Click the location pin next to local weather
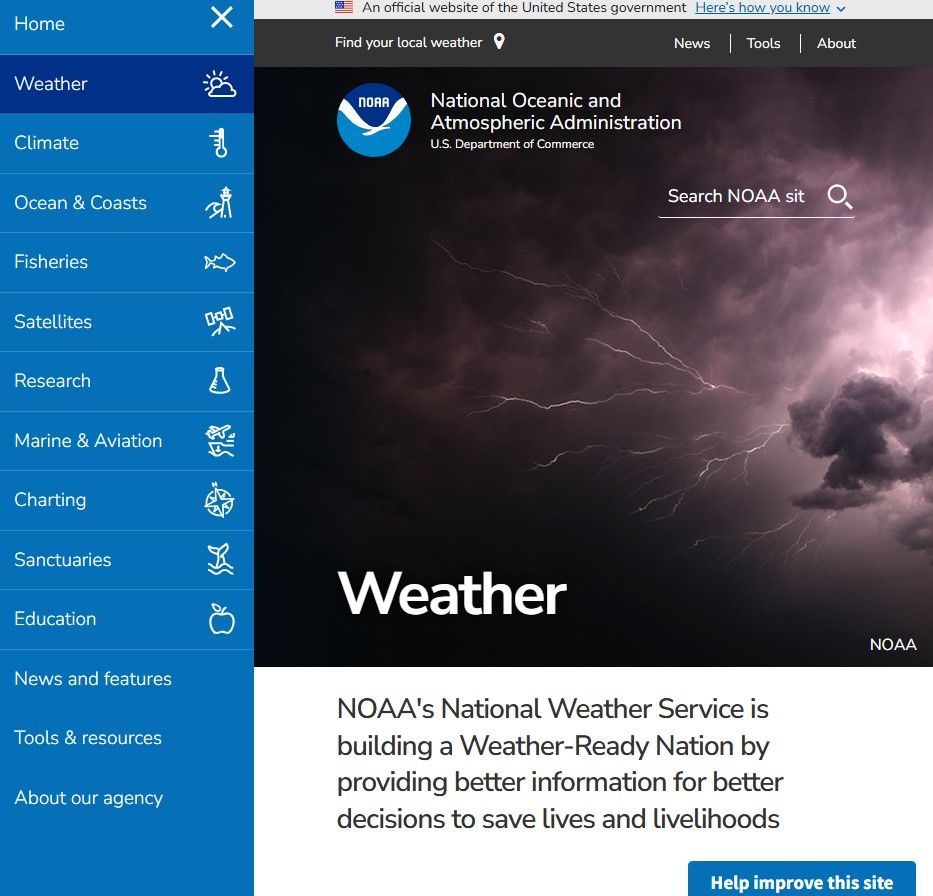Screen dimensions: 933x896 (499, 42)
